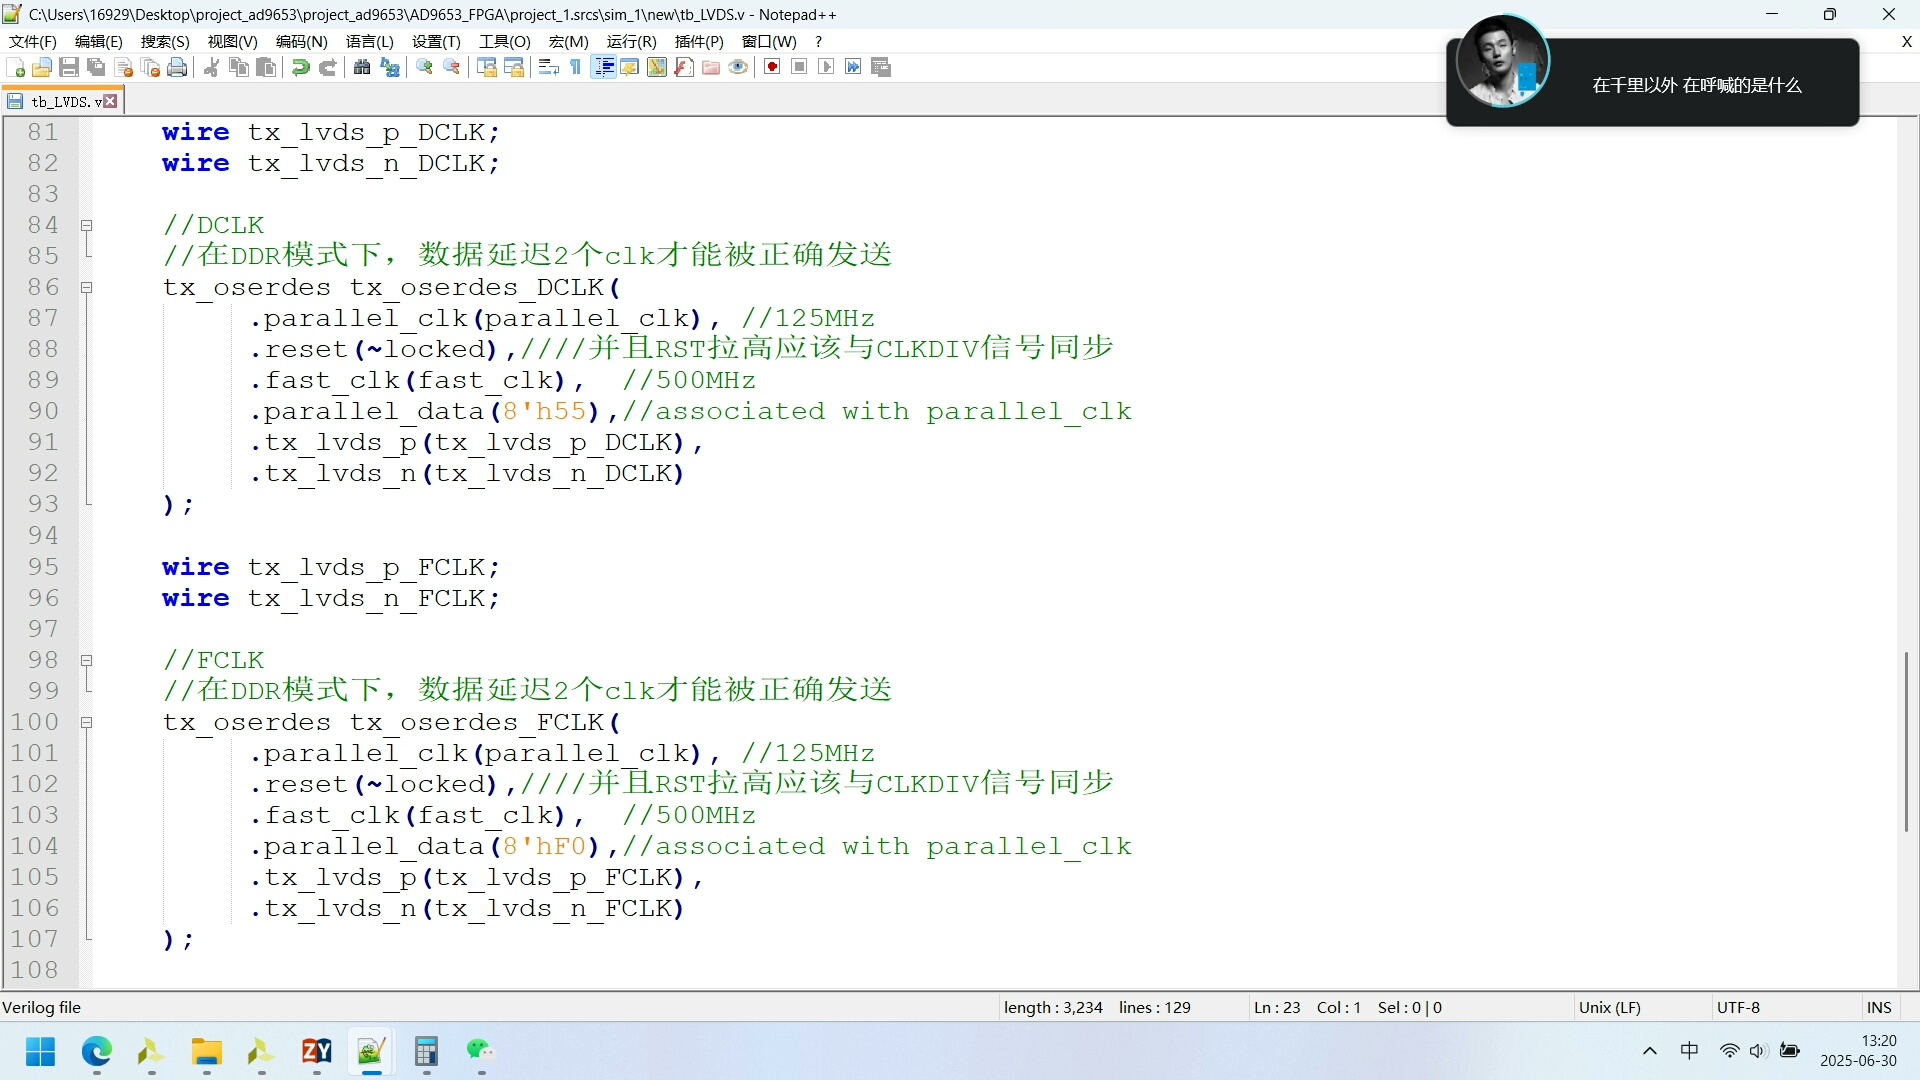Click the New file toolbar icon
Image resolution: width=1920 pixels, height=1080 pixels.
(16, 67)
